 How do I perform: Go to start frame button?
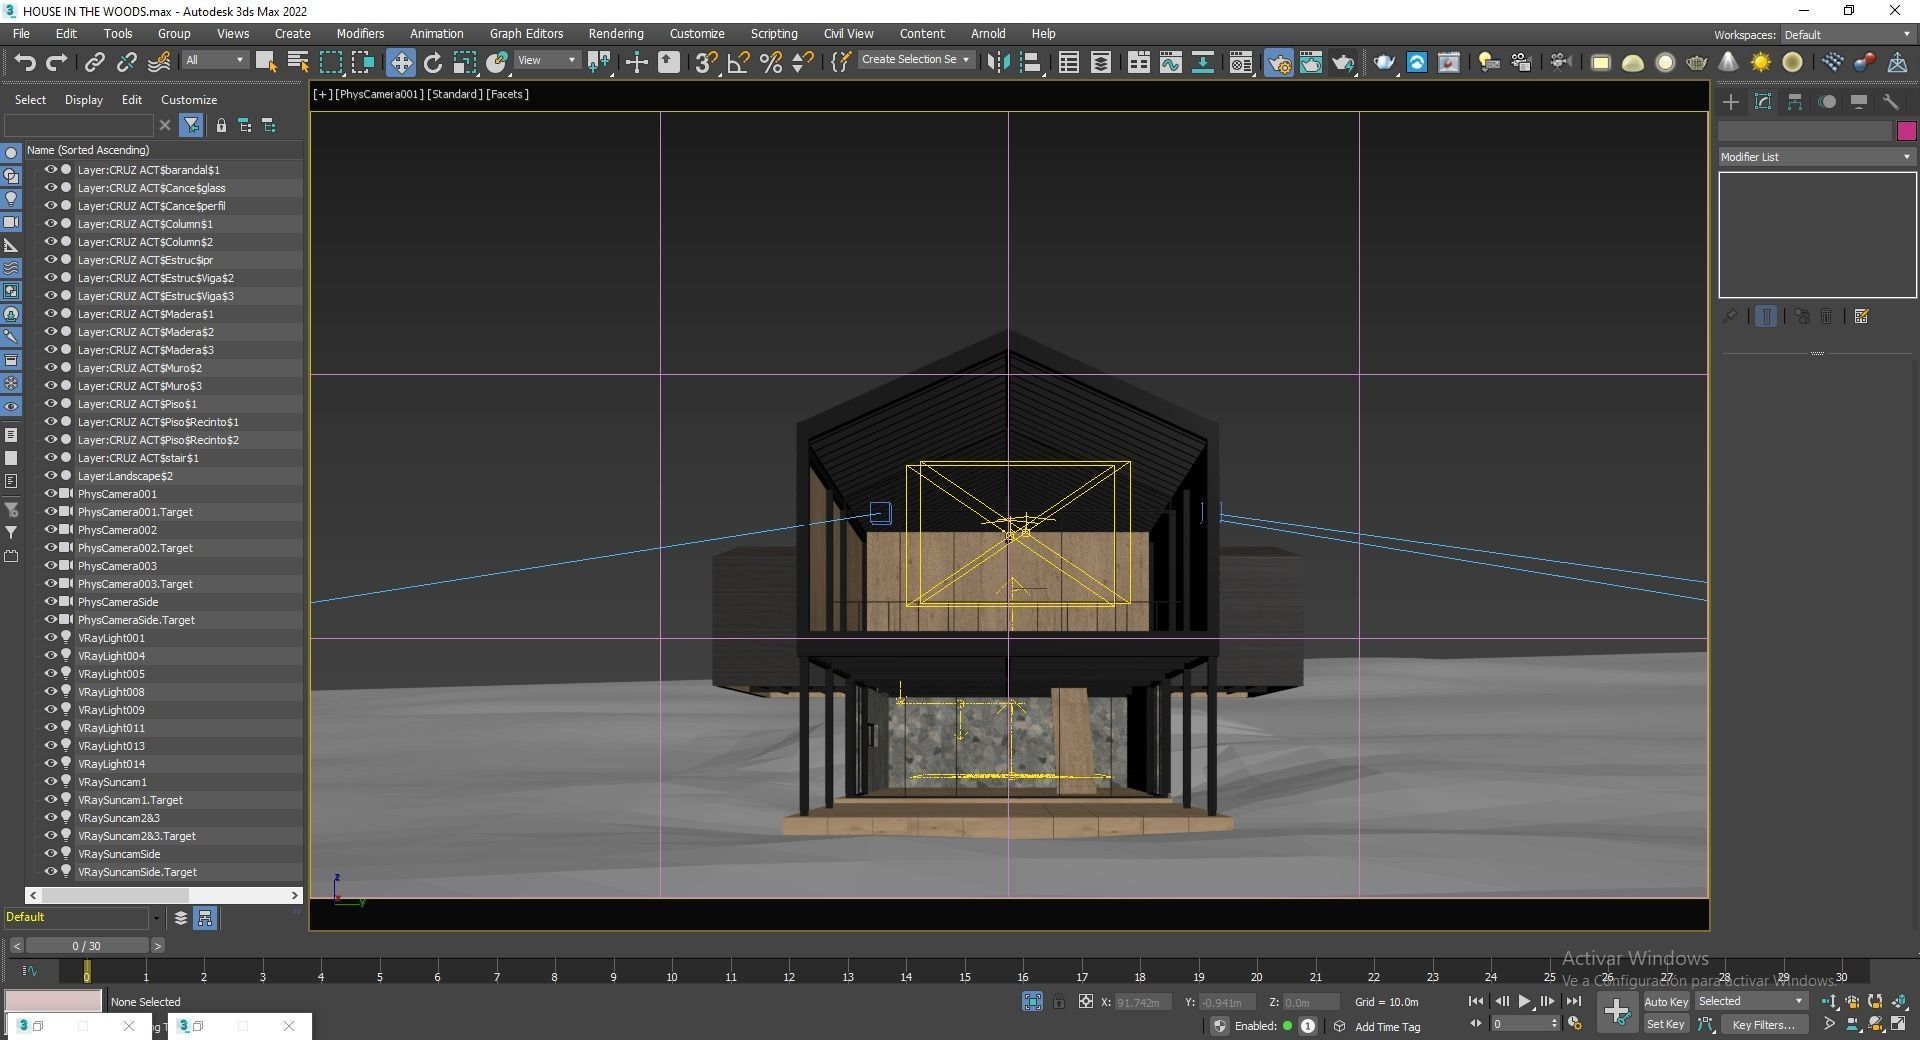(1476, 1001)
